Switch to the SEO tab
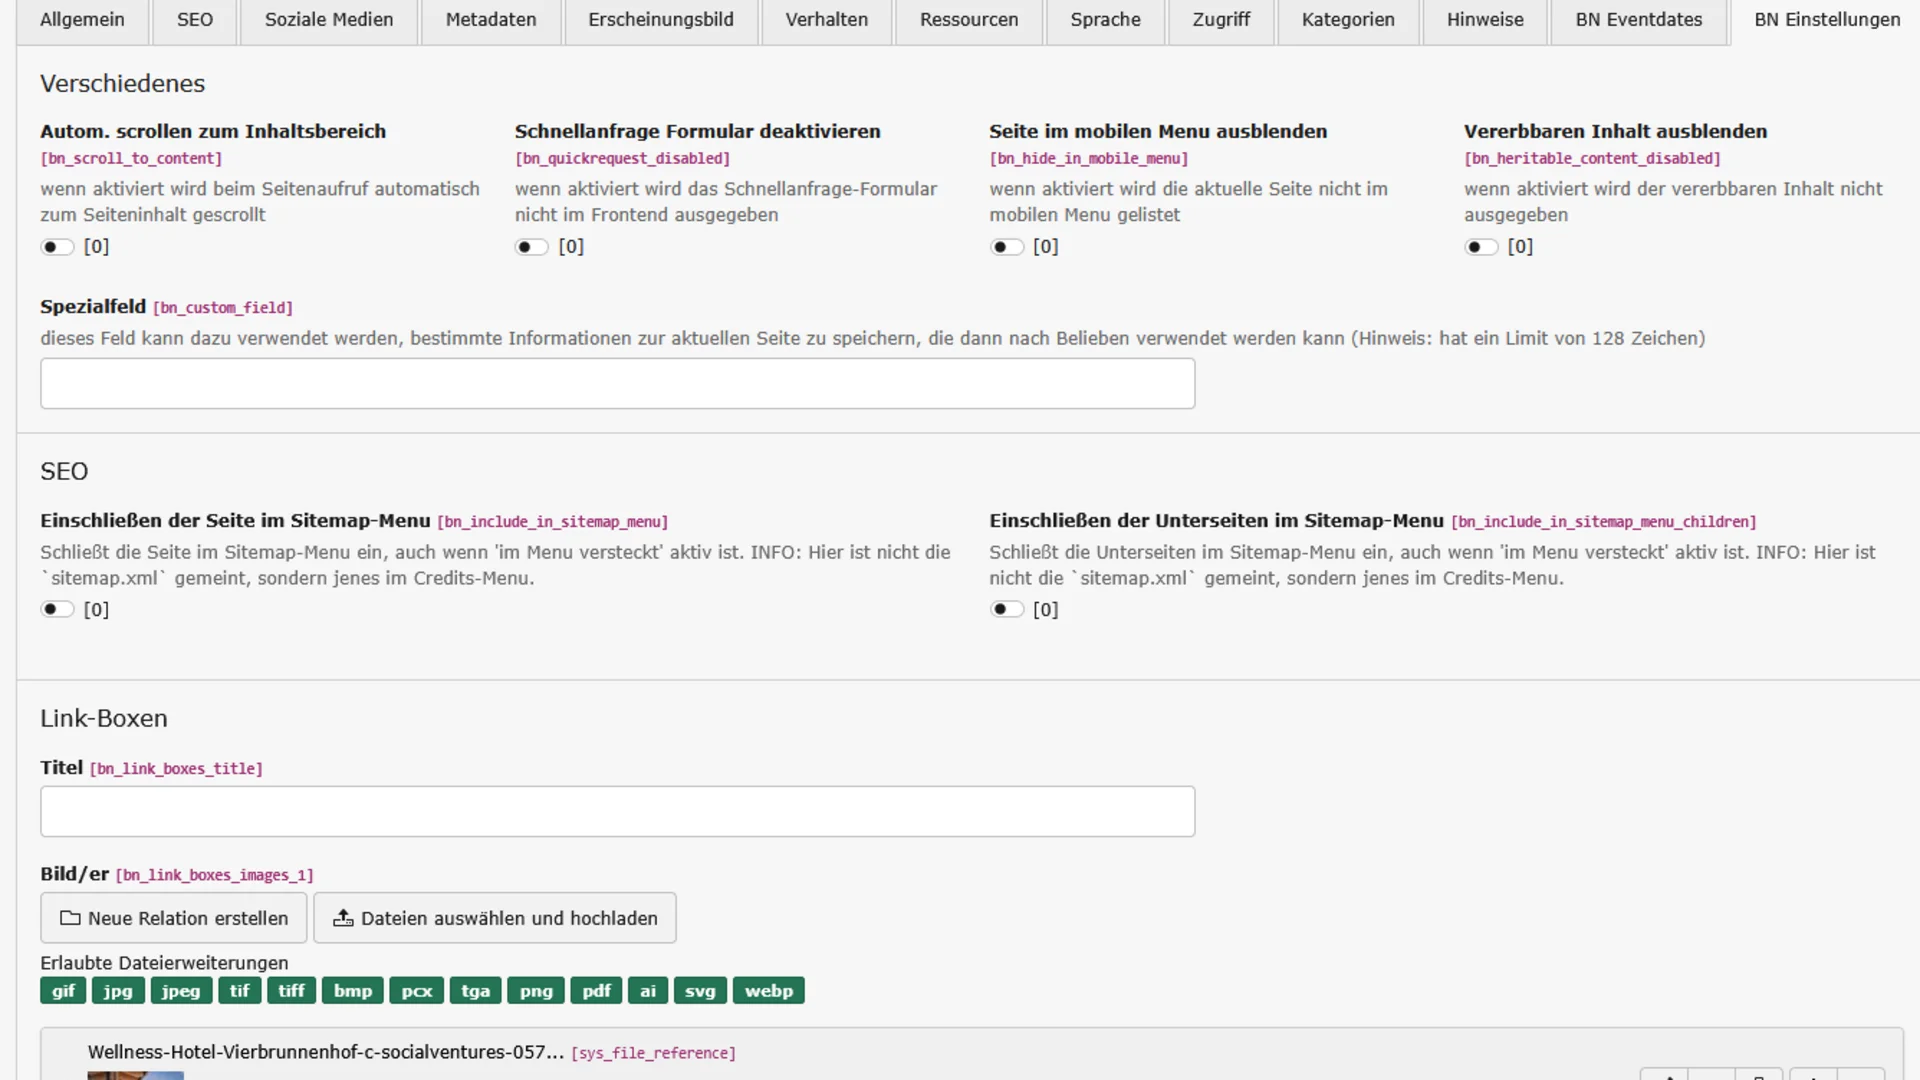Image resolution: width=1920 pixels, height=1080 pixels. (x=195, y=20)
